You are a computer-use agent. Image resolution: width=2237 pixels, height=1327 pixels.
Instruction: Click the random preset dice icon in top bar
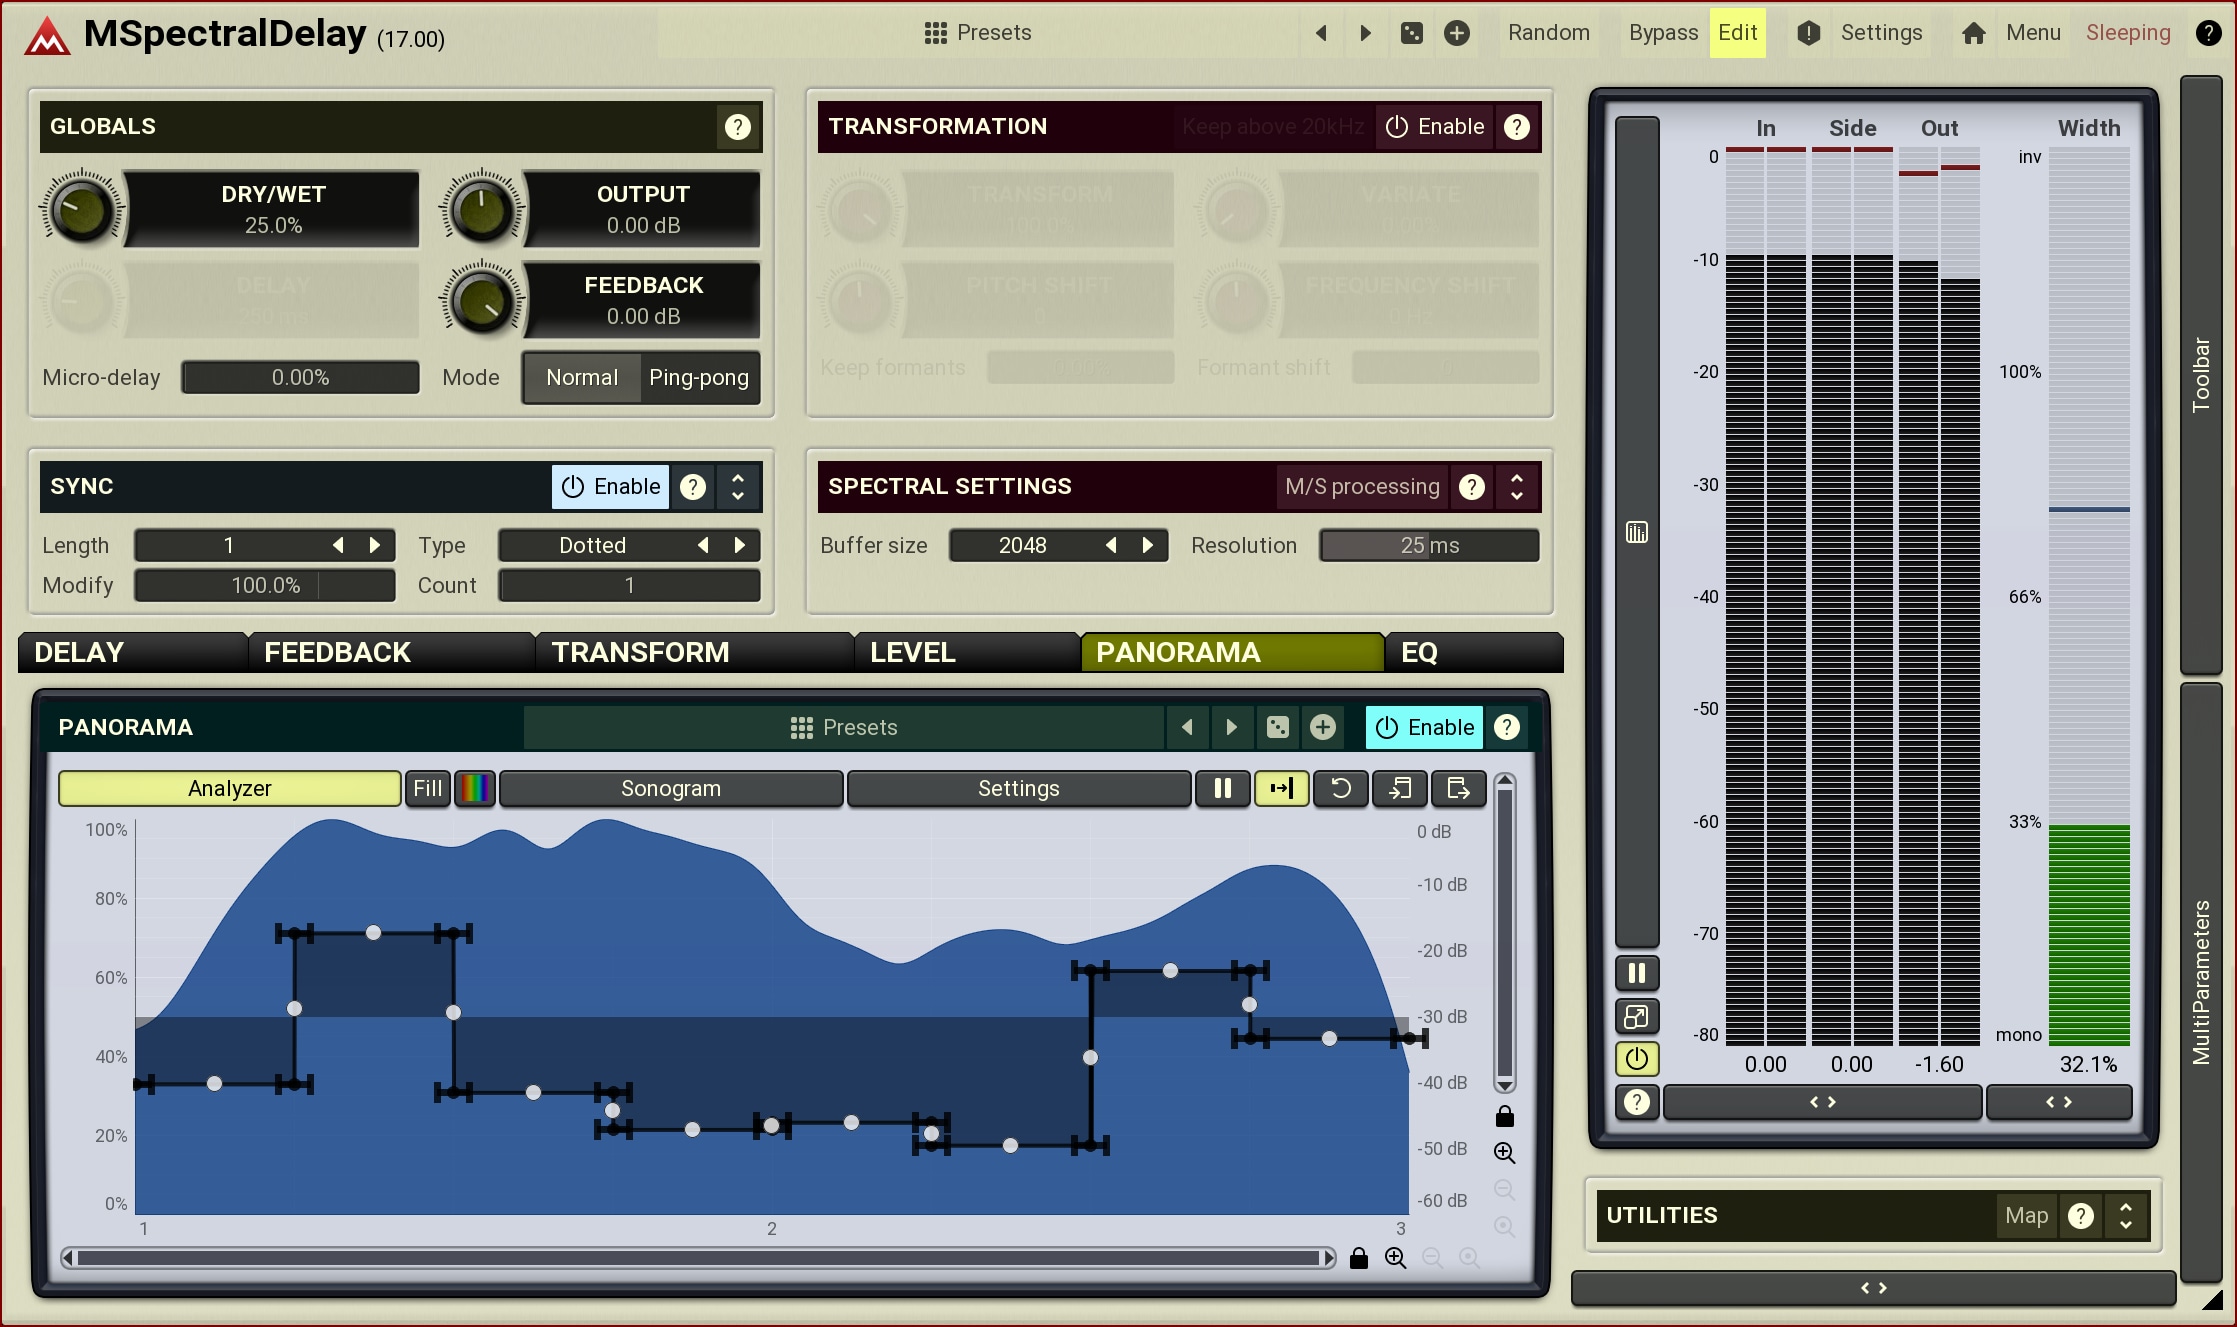(x=1411, y=33)
